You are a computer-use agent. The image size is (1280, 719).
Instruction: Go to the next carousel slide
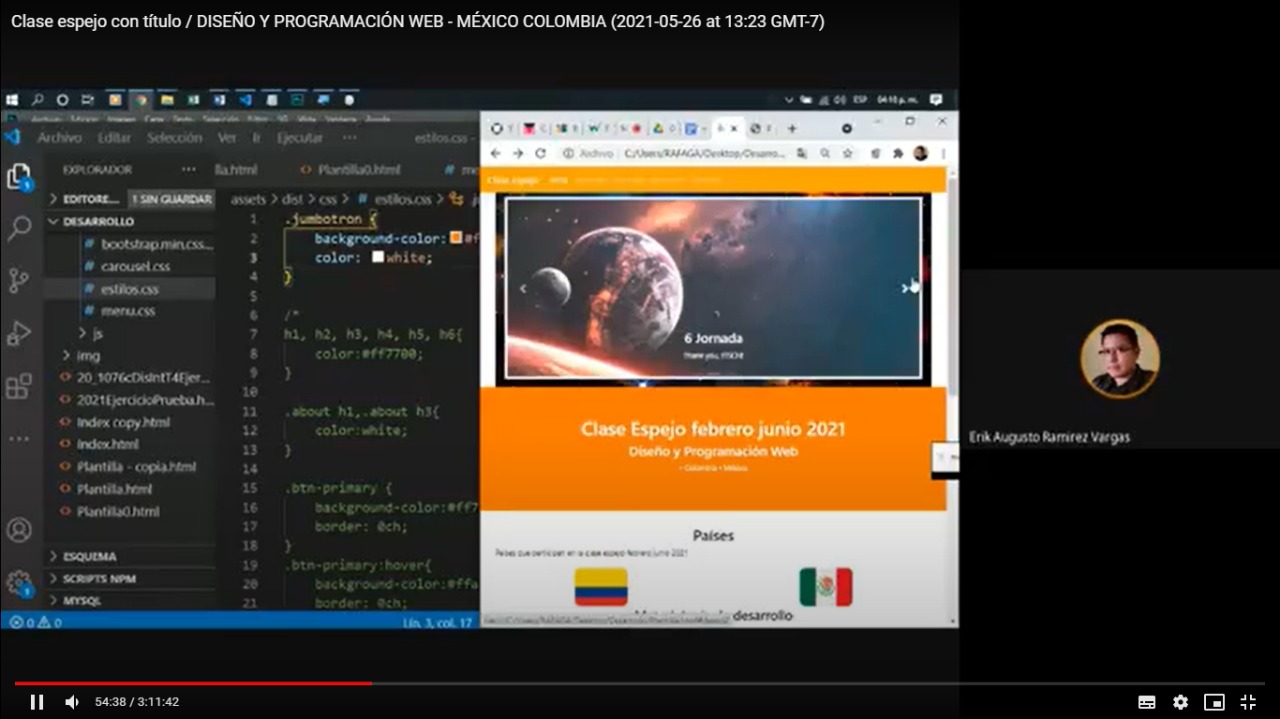pyautogui.click(x=905, y=288)
